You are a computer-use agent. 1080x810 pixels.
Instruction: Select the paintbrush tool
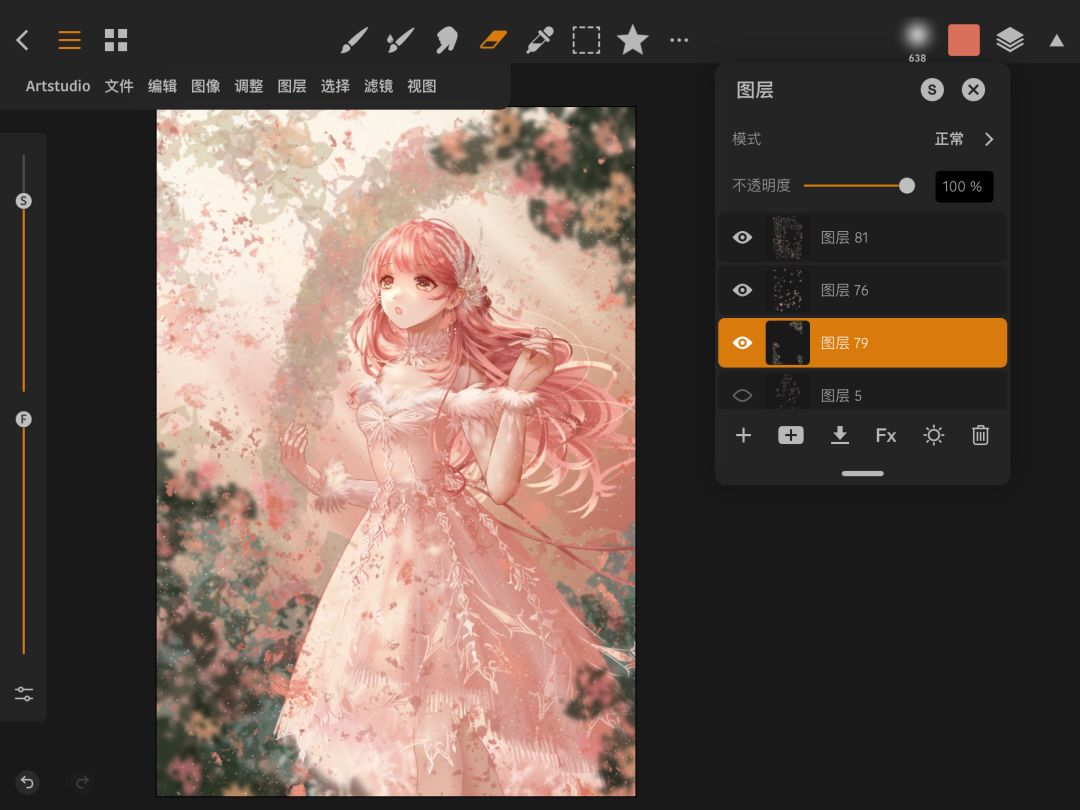(x=354, y=40)
